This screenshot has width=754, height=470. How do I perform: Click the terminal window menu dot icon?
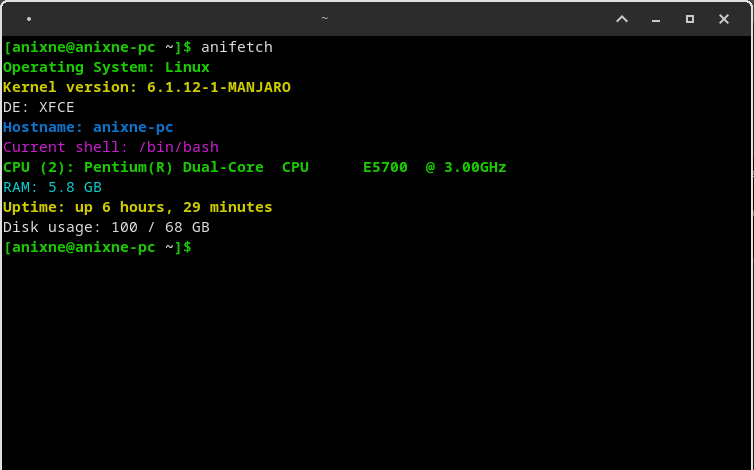coord(29,19)
